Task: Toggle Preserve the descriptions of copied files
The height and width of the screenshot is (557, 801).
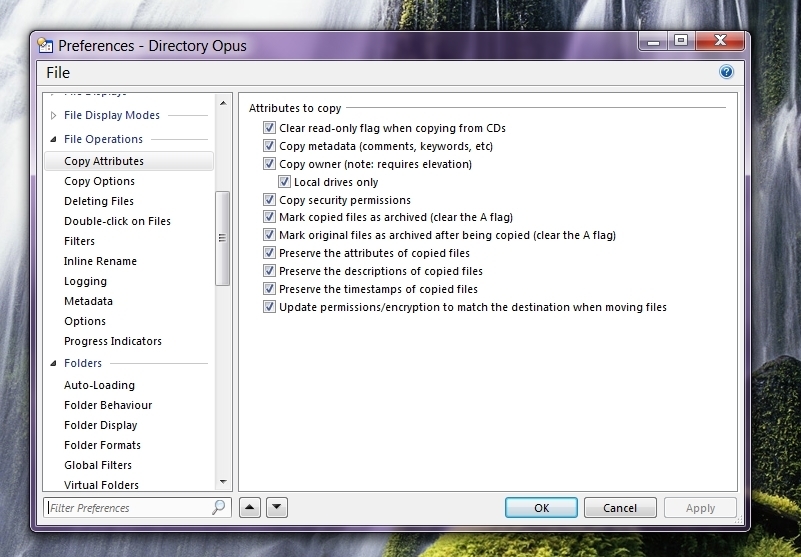Action: (269, 270)
